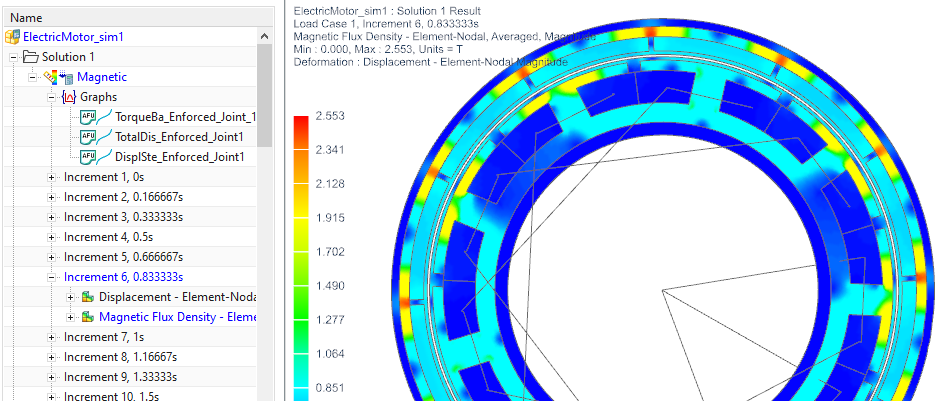Collapse the Solution 1 tree node
Viewport: 947px width, 401px height.
pyautogui.click(x=12, y=57)
